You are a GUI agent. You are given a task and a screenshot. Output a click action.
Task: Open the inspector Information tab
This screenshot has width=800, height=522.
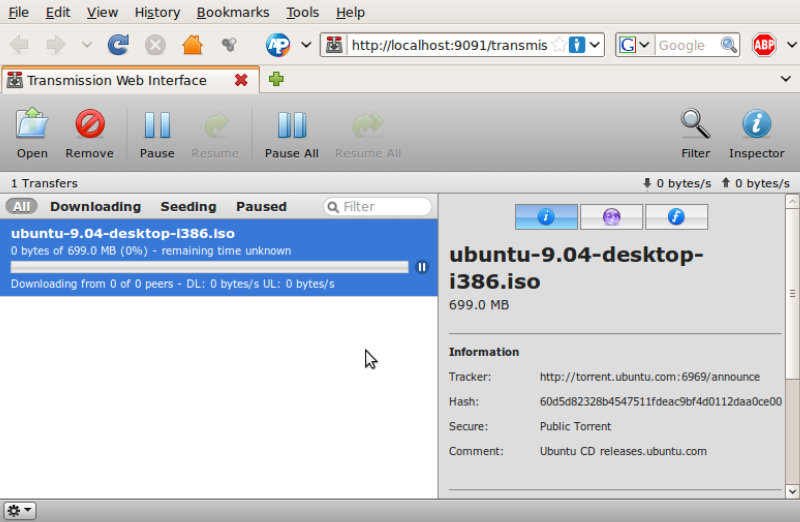pyautogui.click(x=546, y=217)
